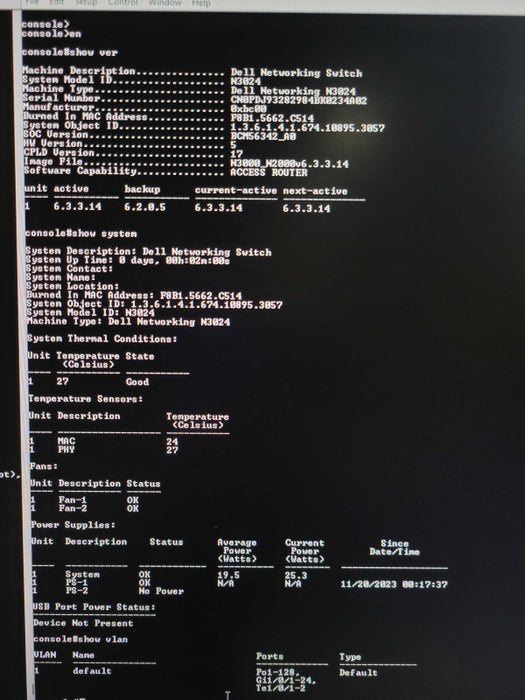Click the MAC address in the show ver output

(x=272, y=118)
